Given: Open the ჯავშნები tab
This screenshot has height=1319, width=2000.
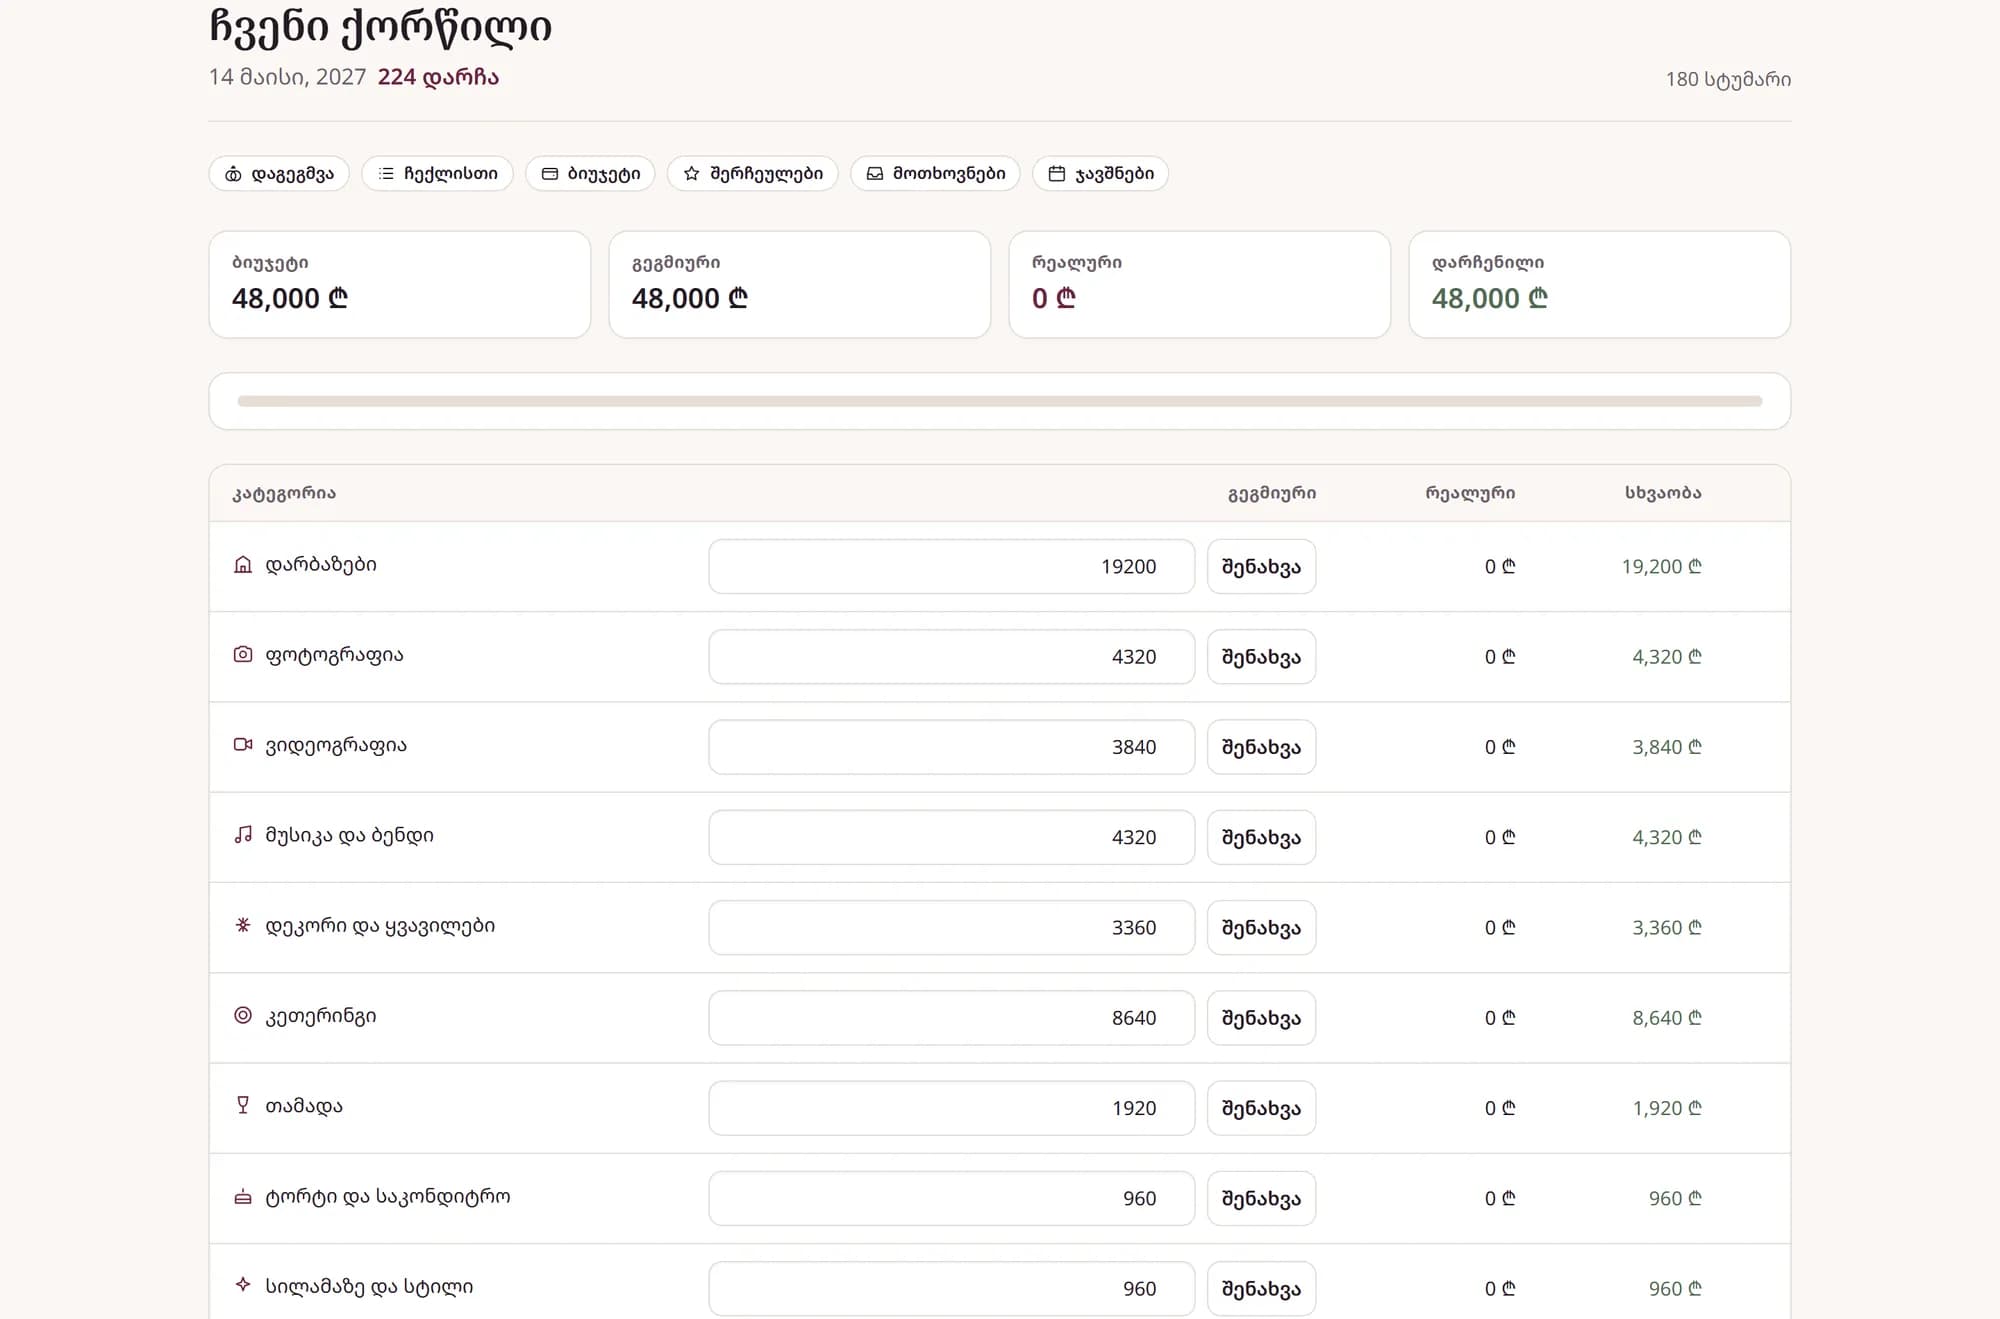Looking at the screenshot, I should coord(1100,174).
